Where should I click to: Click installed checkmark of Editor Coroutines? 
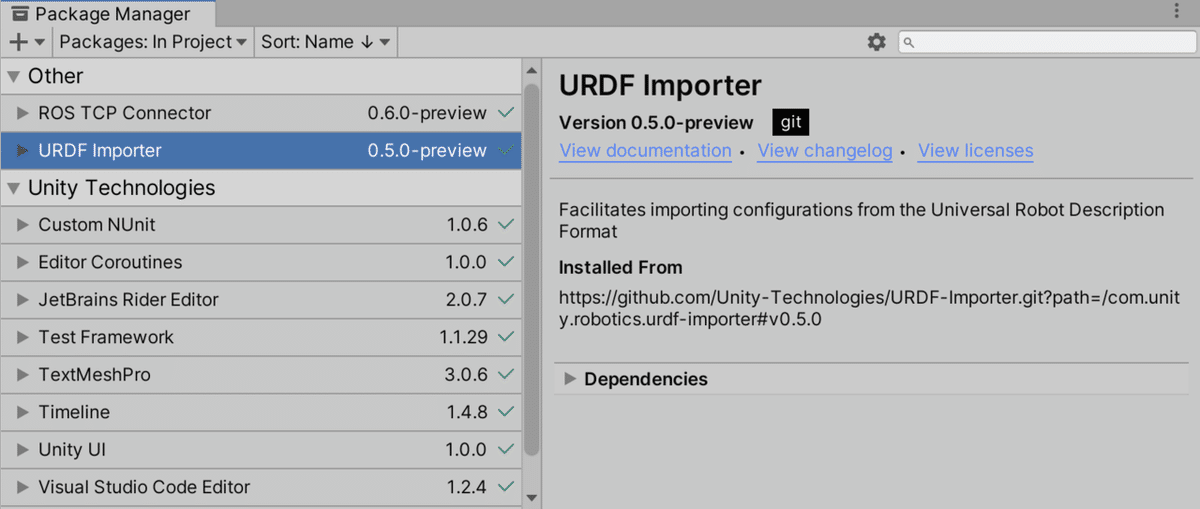point(506,262)
